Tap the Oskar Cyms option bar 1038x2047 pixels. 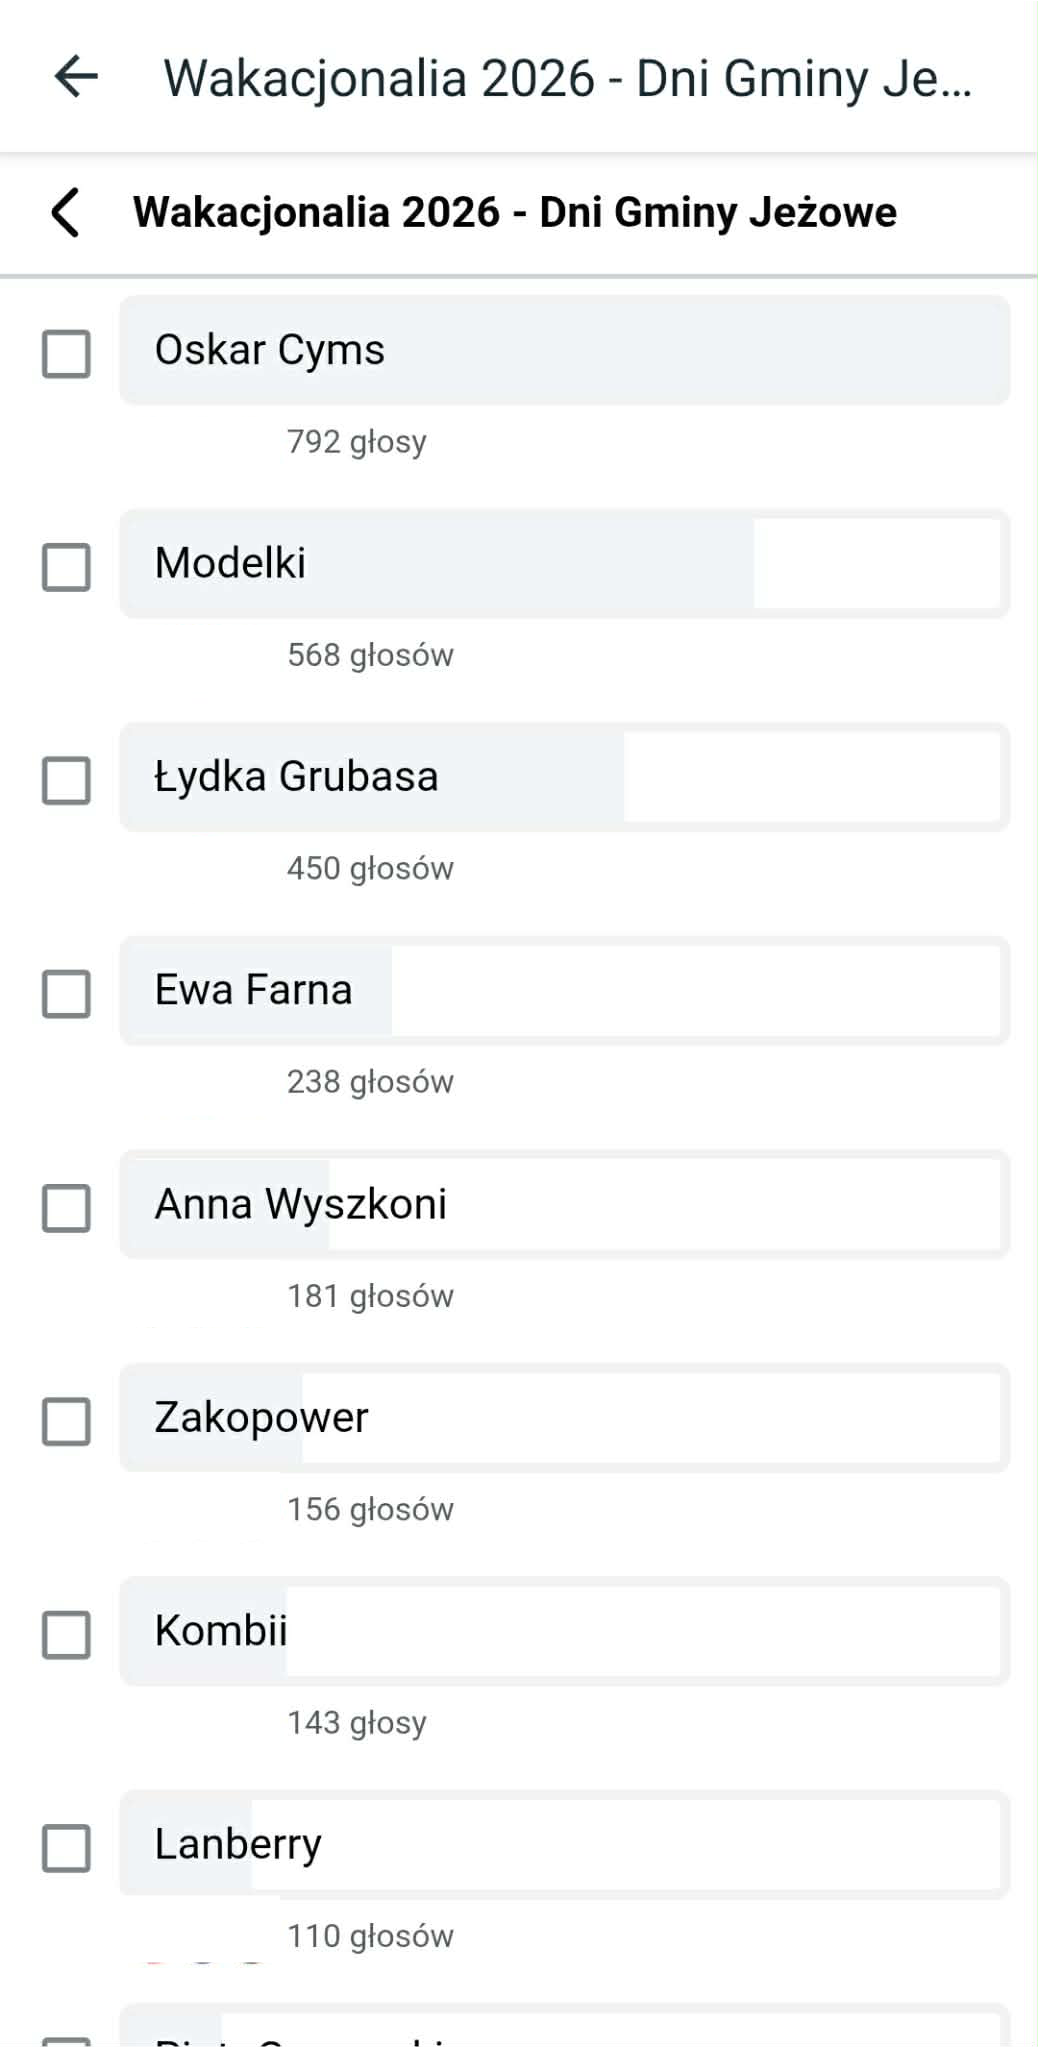pos(564,350)
